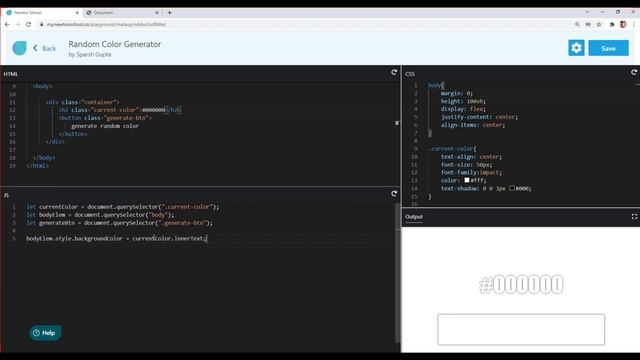This screenshot has width=640, height=360.
Task: Bookmark this page with the star icon
Action: click(599, 24)
